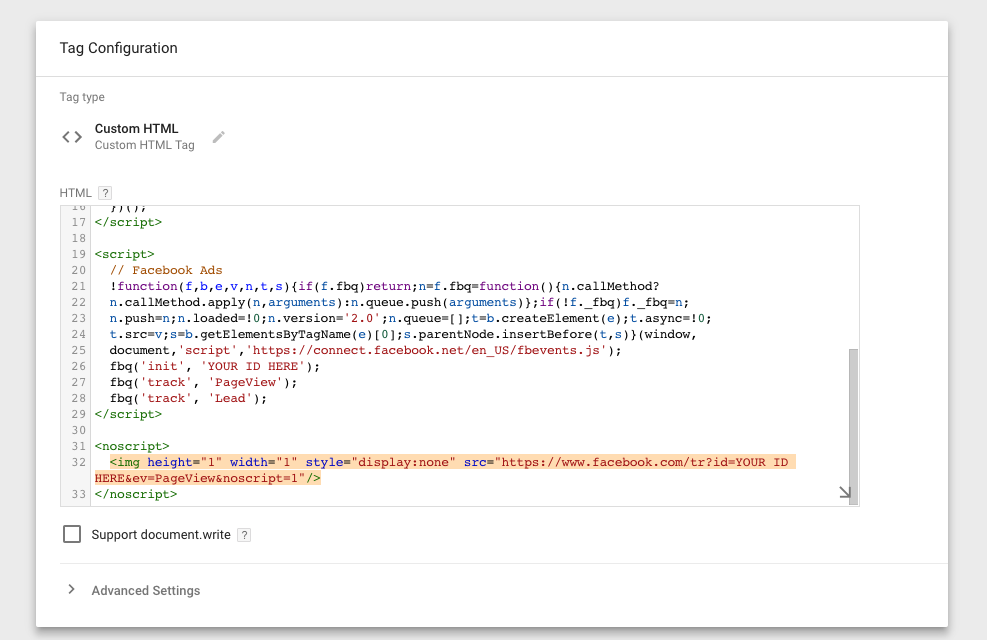Expand the Advanced Settings chevron
The image size is (987, 640).
pos(71,590)
